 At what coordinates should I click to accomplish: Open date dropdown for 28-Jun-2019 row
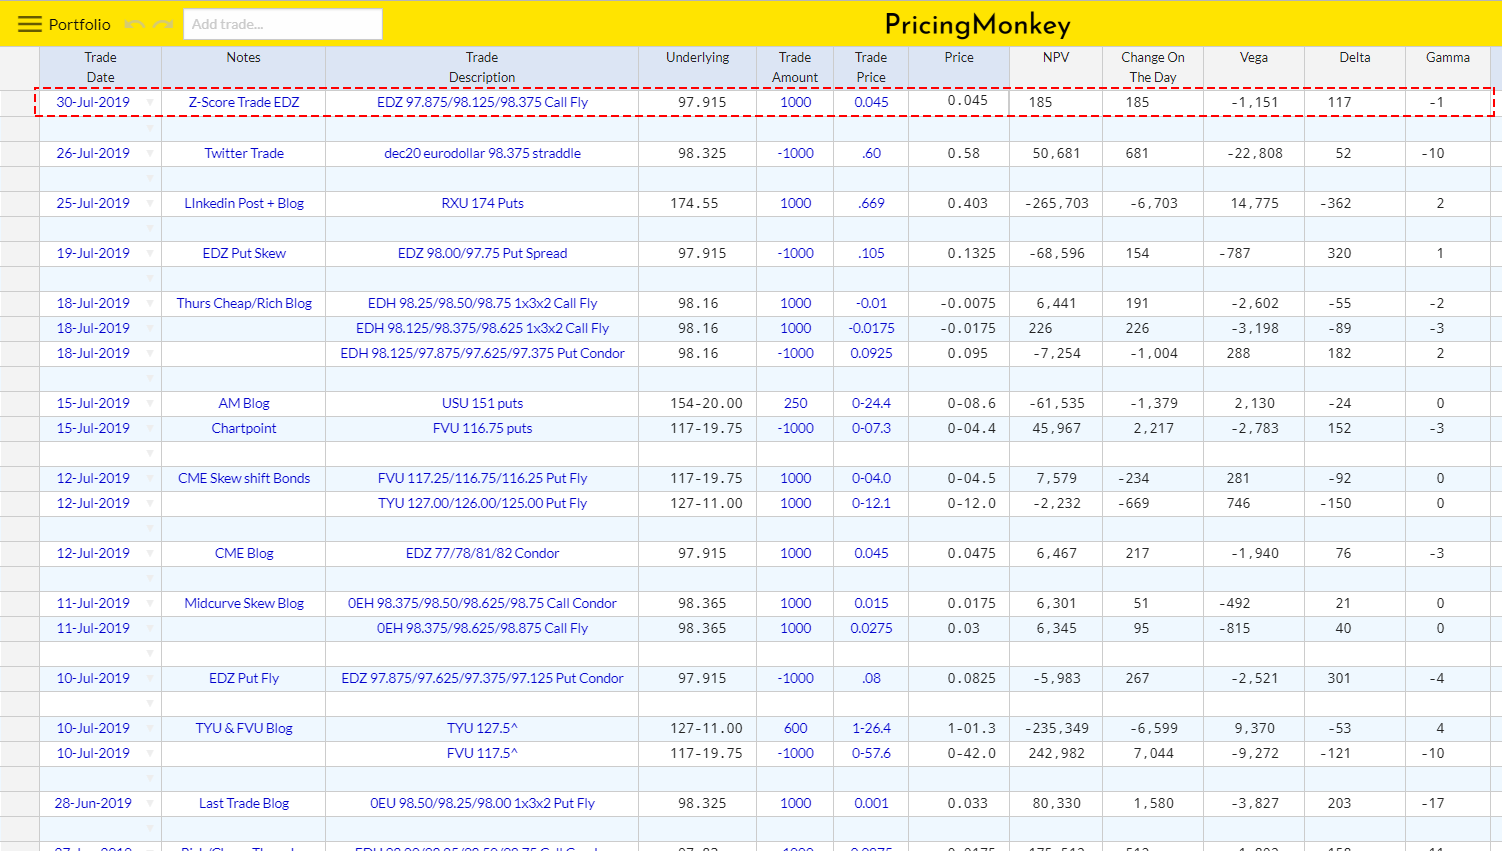[150, 803]
